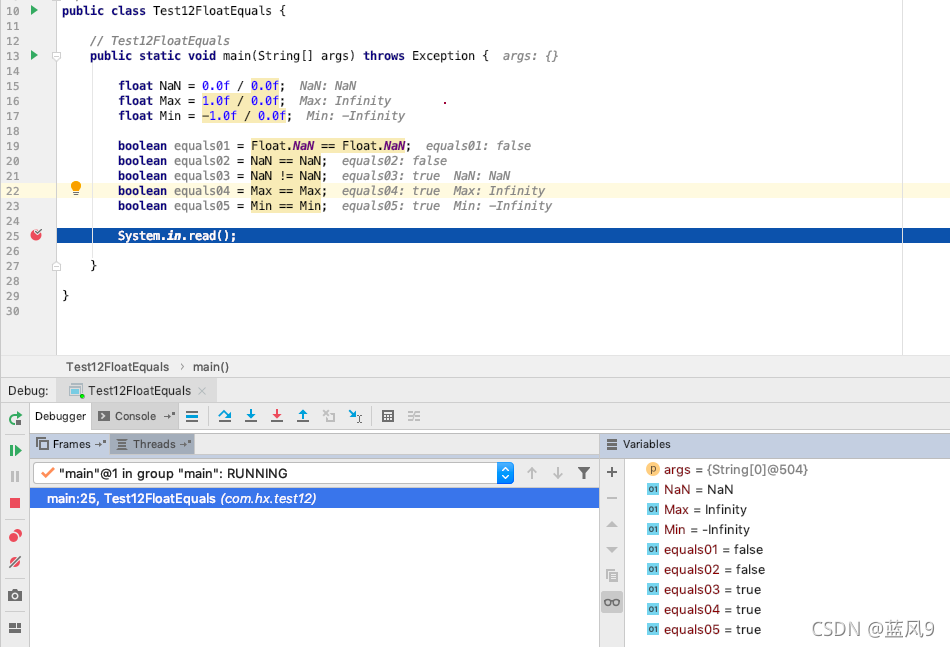Screen dimensions: 950x647
Task: Close the Test12FloatEquals debug tab
Action: 202,391
